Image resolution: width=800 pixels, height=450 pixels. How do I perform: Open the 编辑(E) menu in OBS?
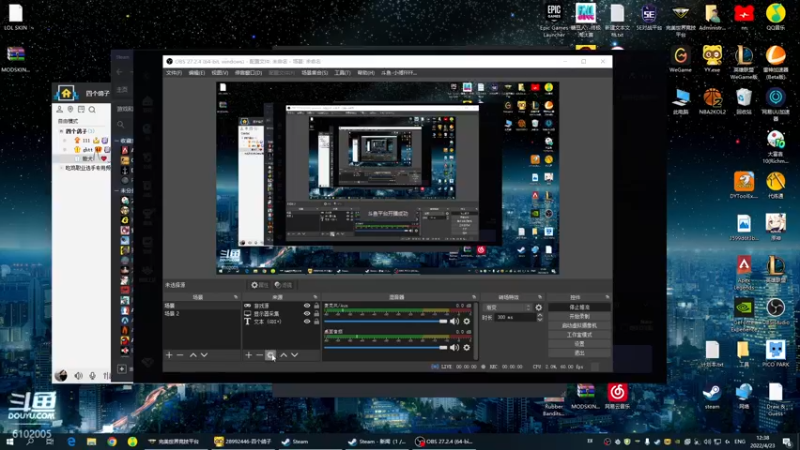pyautogui.click(x=196, y=73)
